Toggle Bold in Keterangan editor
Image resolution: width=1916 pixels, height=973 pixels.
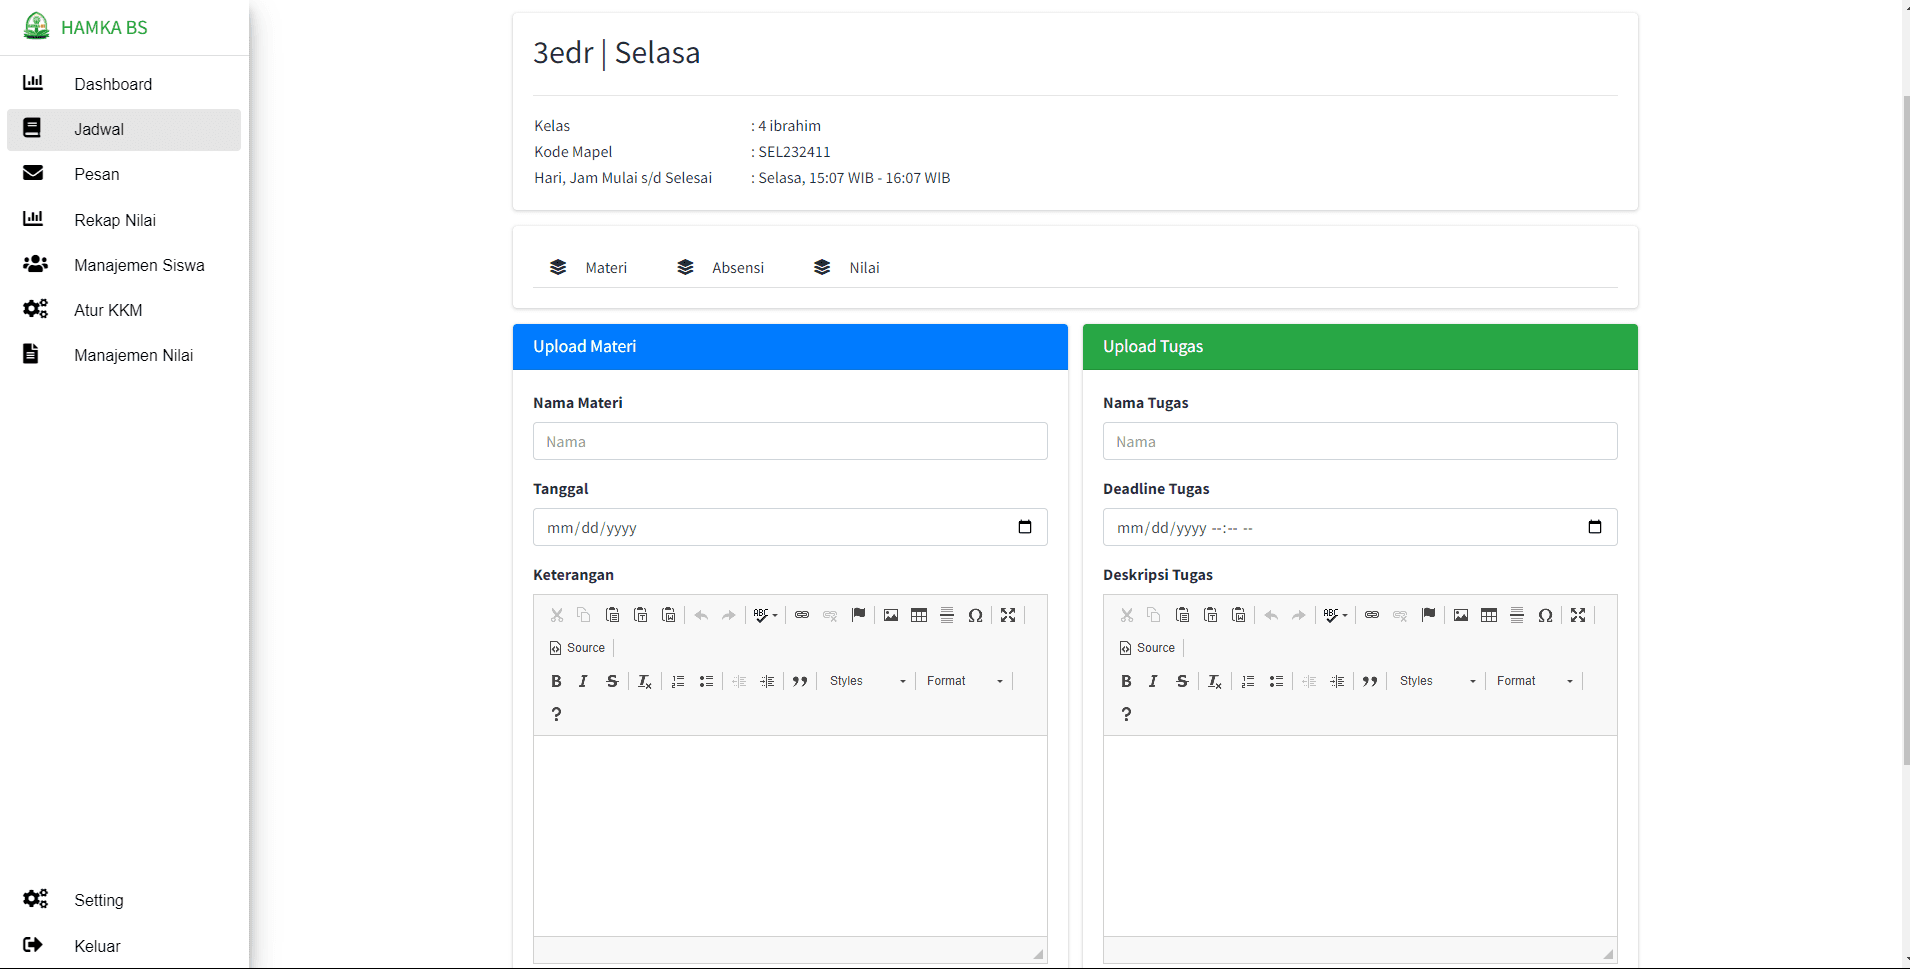click(x=556, y=681)
